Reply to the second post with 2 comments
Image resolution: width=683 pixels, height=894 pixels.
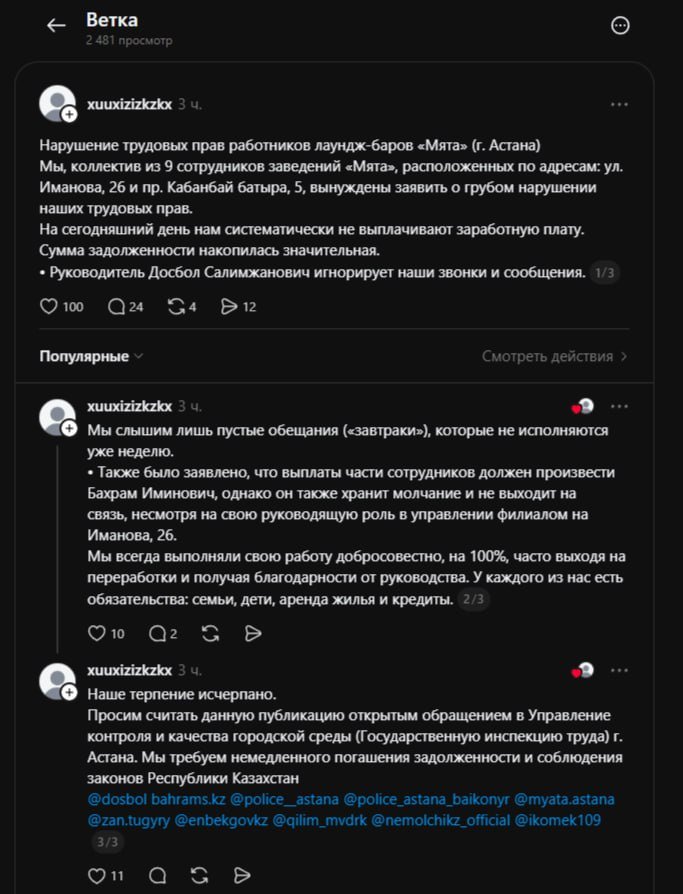[x=157, y=633]
